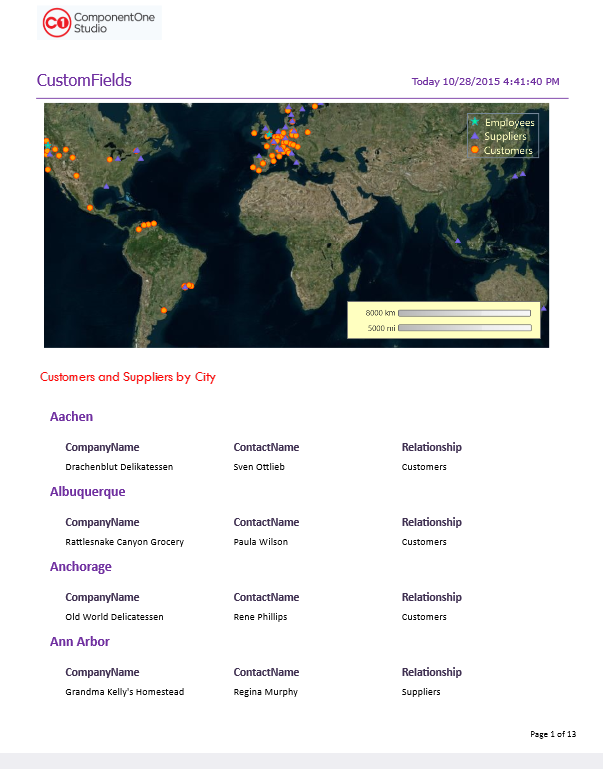Select the Anchorage city group header
The width and height of the screenshot is (603, 769).
80,567
